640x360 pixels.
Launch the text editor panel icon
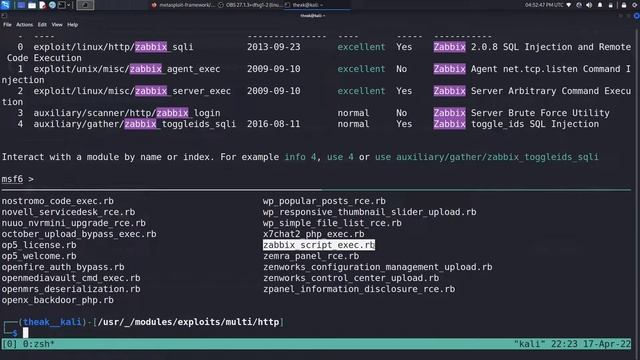click(42, 5)
